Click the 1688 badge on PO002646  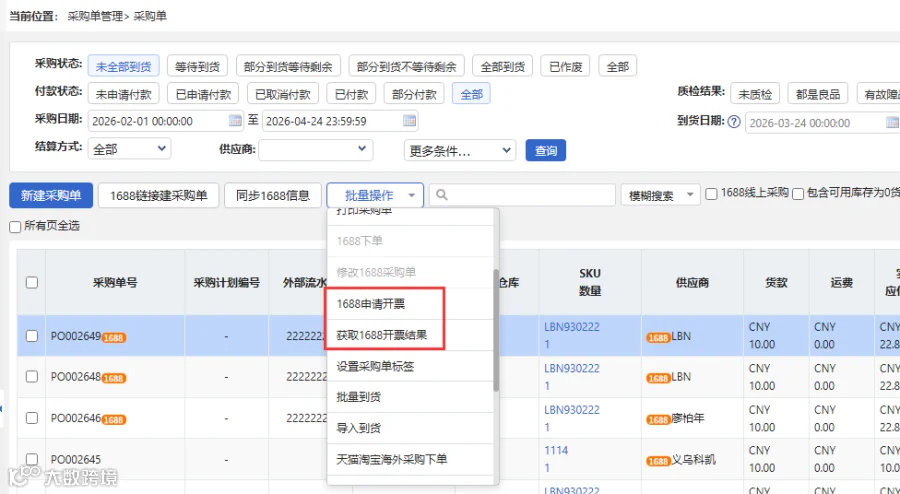pyautogui.click(x=114, y=419)
